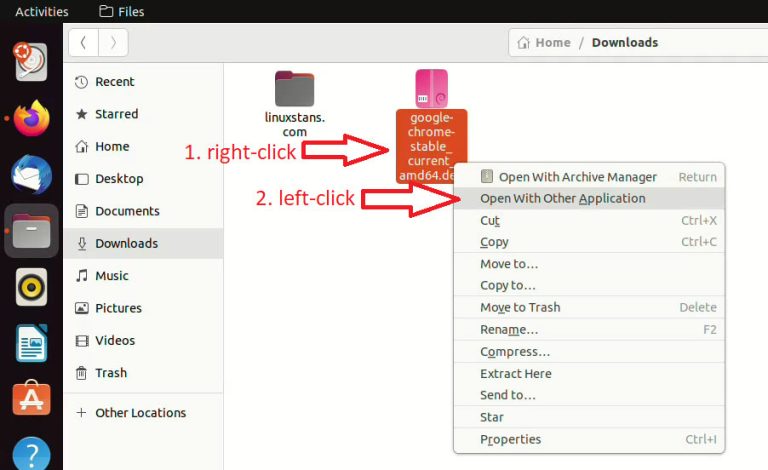Click the Files manager dock icon
Viewport: 768px width, 470px height.
31,231
